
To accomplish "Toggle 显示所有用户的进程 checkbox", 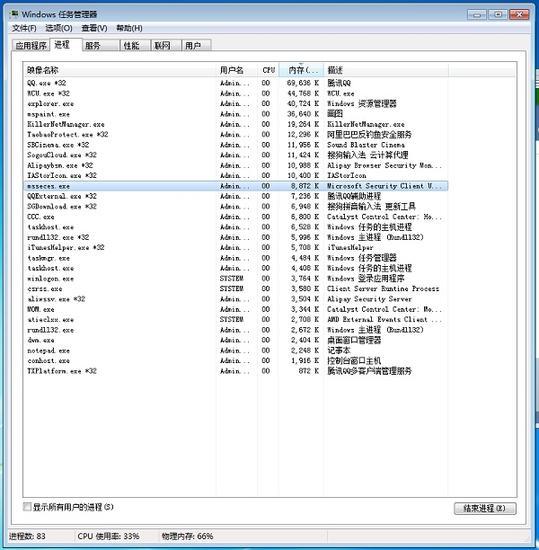I will click(x=27, y=507).
